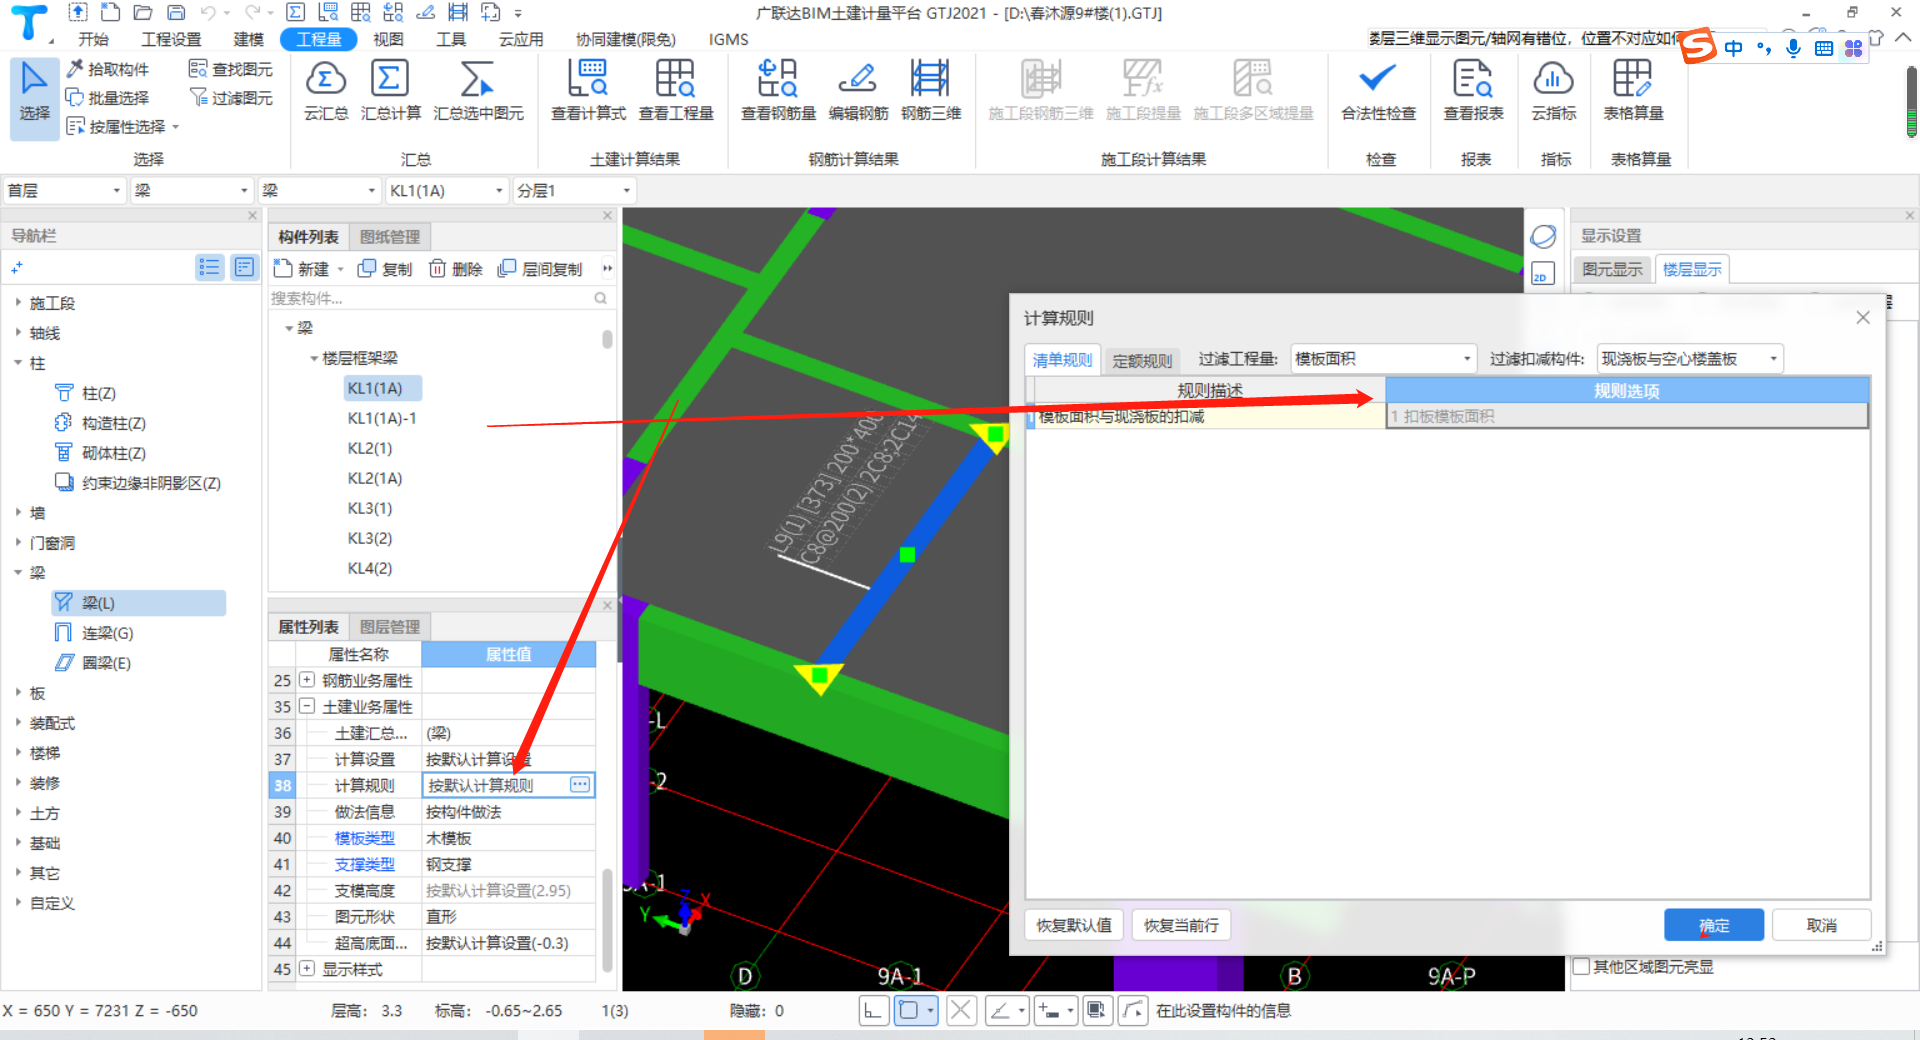This screenshot has height=1040, width=1920.
Task: Click 拾取构件 pick component tool
Action: pyautogui.click(x=108, y=69)
